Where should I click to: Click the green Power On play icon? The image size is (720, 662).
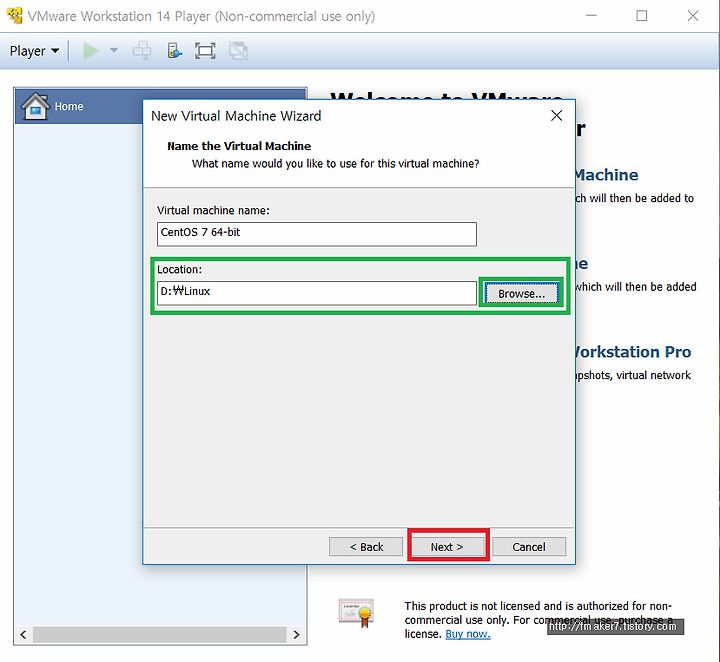90,50
